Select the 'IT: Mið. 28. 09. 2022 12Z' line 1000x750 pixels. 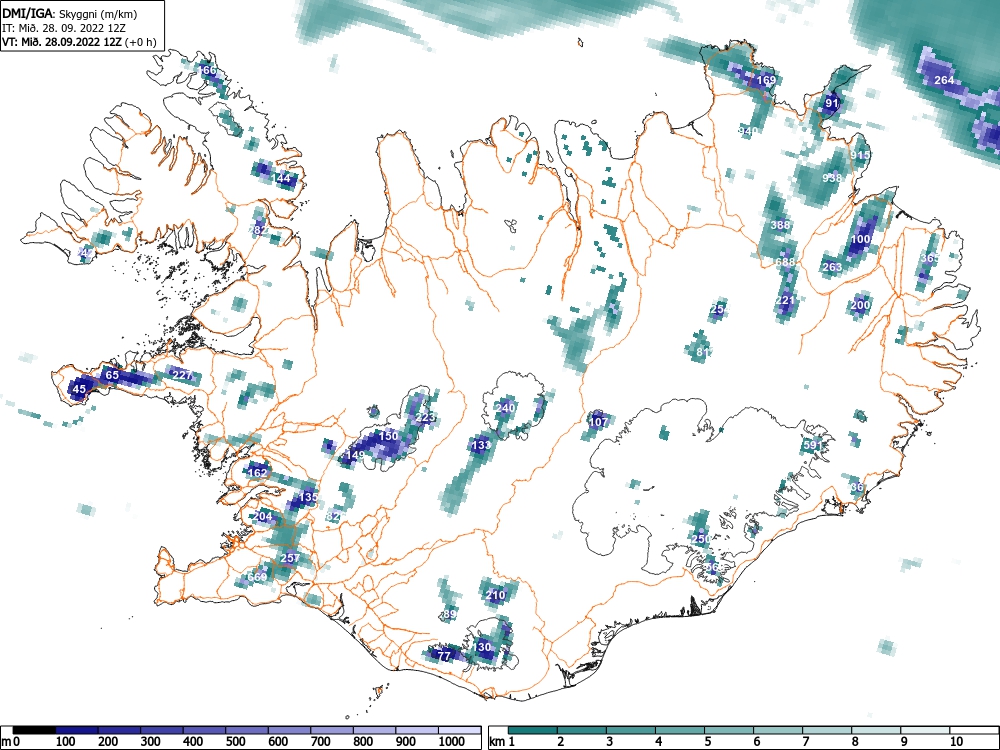[62, 28]
